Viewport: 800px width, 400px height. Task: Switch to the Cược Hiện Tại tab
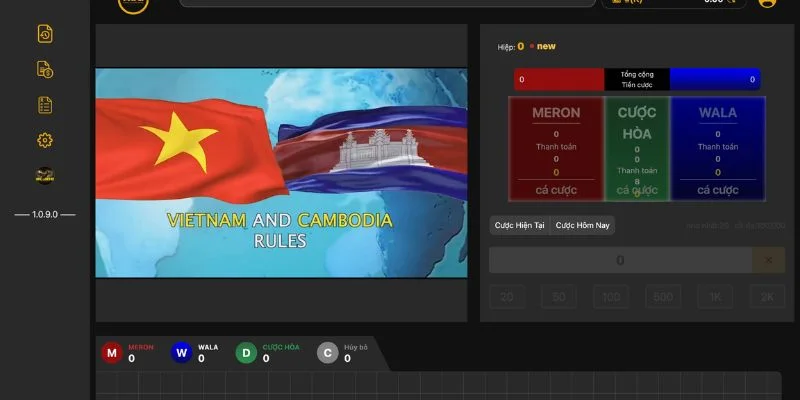[519, 225]
